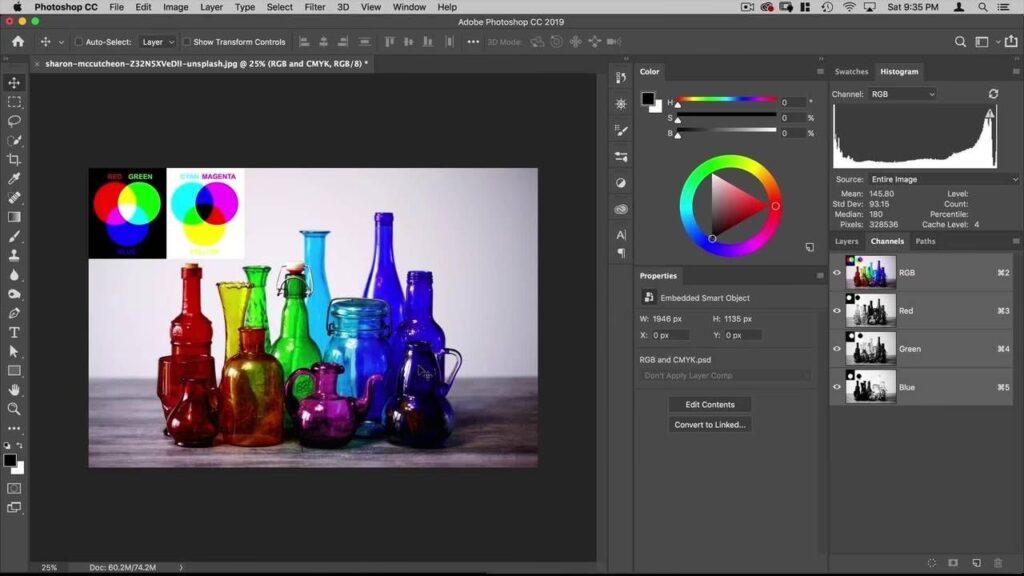1024x576 pixels.
Task: Select the Hand tool
Action: coord(14,390)
